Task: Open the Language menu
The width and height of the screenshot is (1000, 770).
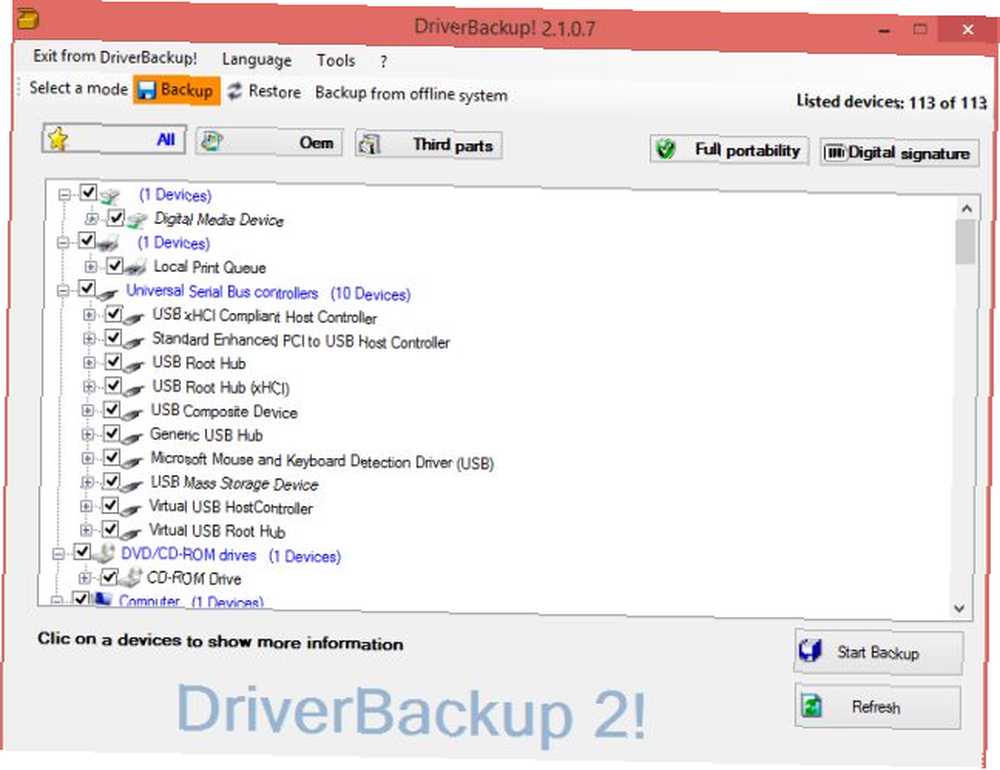Action: [256, 59]
